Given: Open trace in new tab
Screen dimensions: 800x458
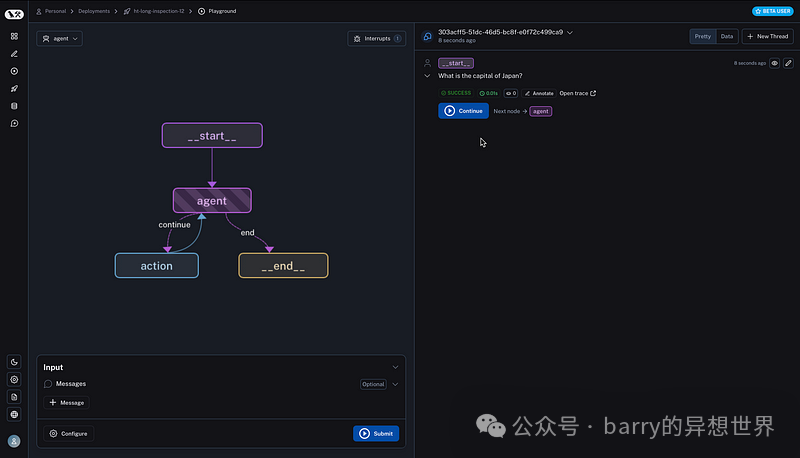Looking at the screenshot, I should 578,93.
